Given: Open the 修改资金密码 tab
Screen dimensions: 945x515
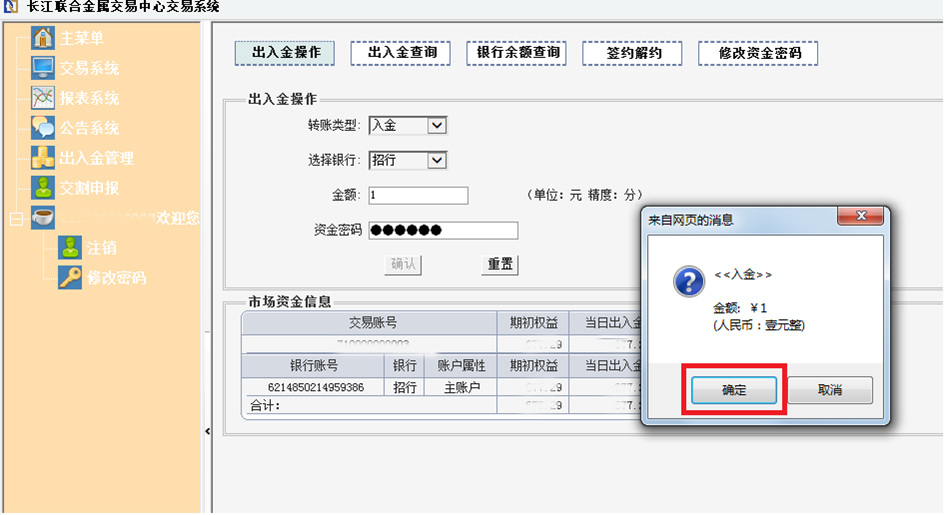Looking at the screenshot, I should tap(758, 53).
